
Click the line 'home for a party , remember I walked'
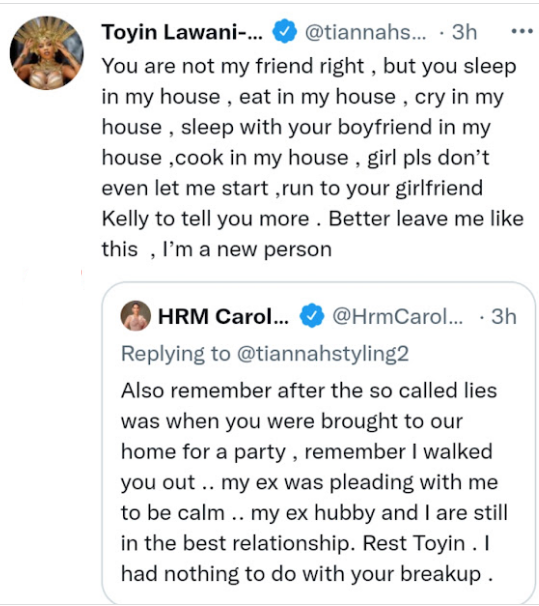coord(307,452)
